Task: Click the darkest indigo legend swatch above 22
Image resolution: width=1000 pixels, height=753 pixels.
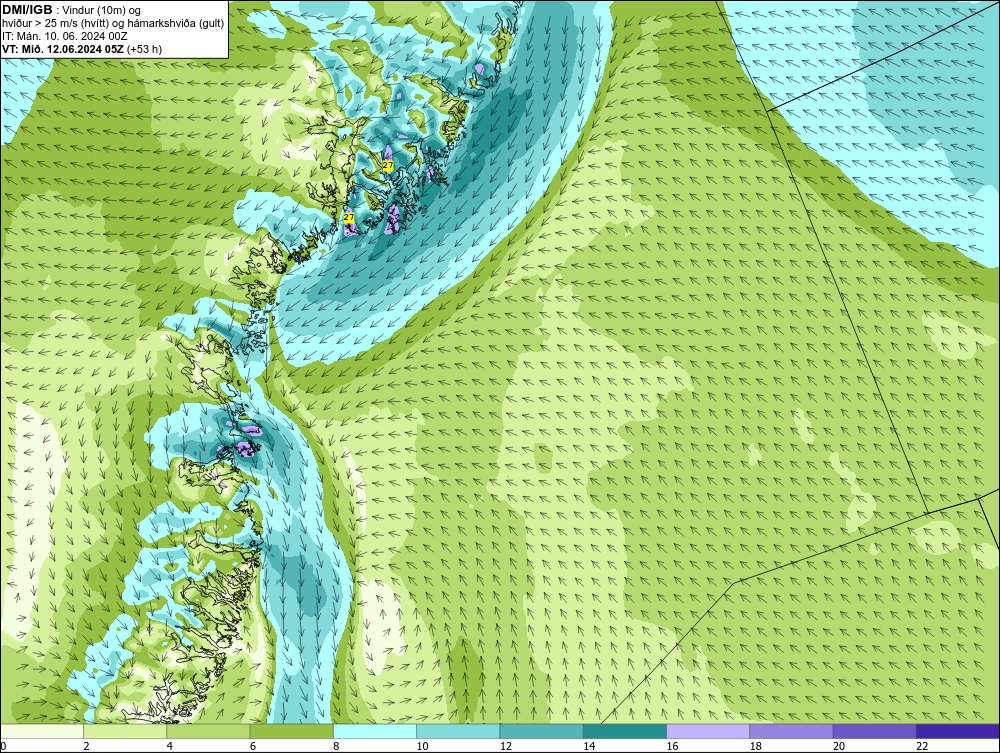Action: [958, 731]
